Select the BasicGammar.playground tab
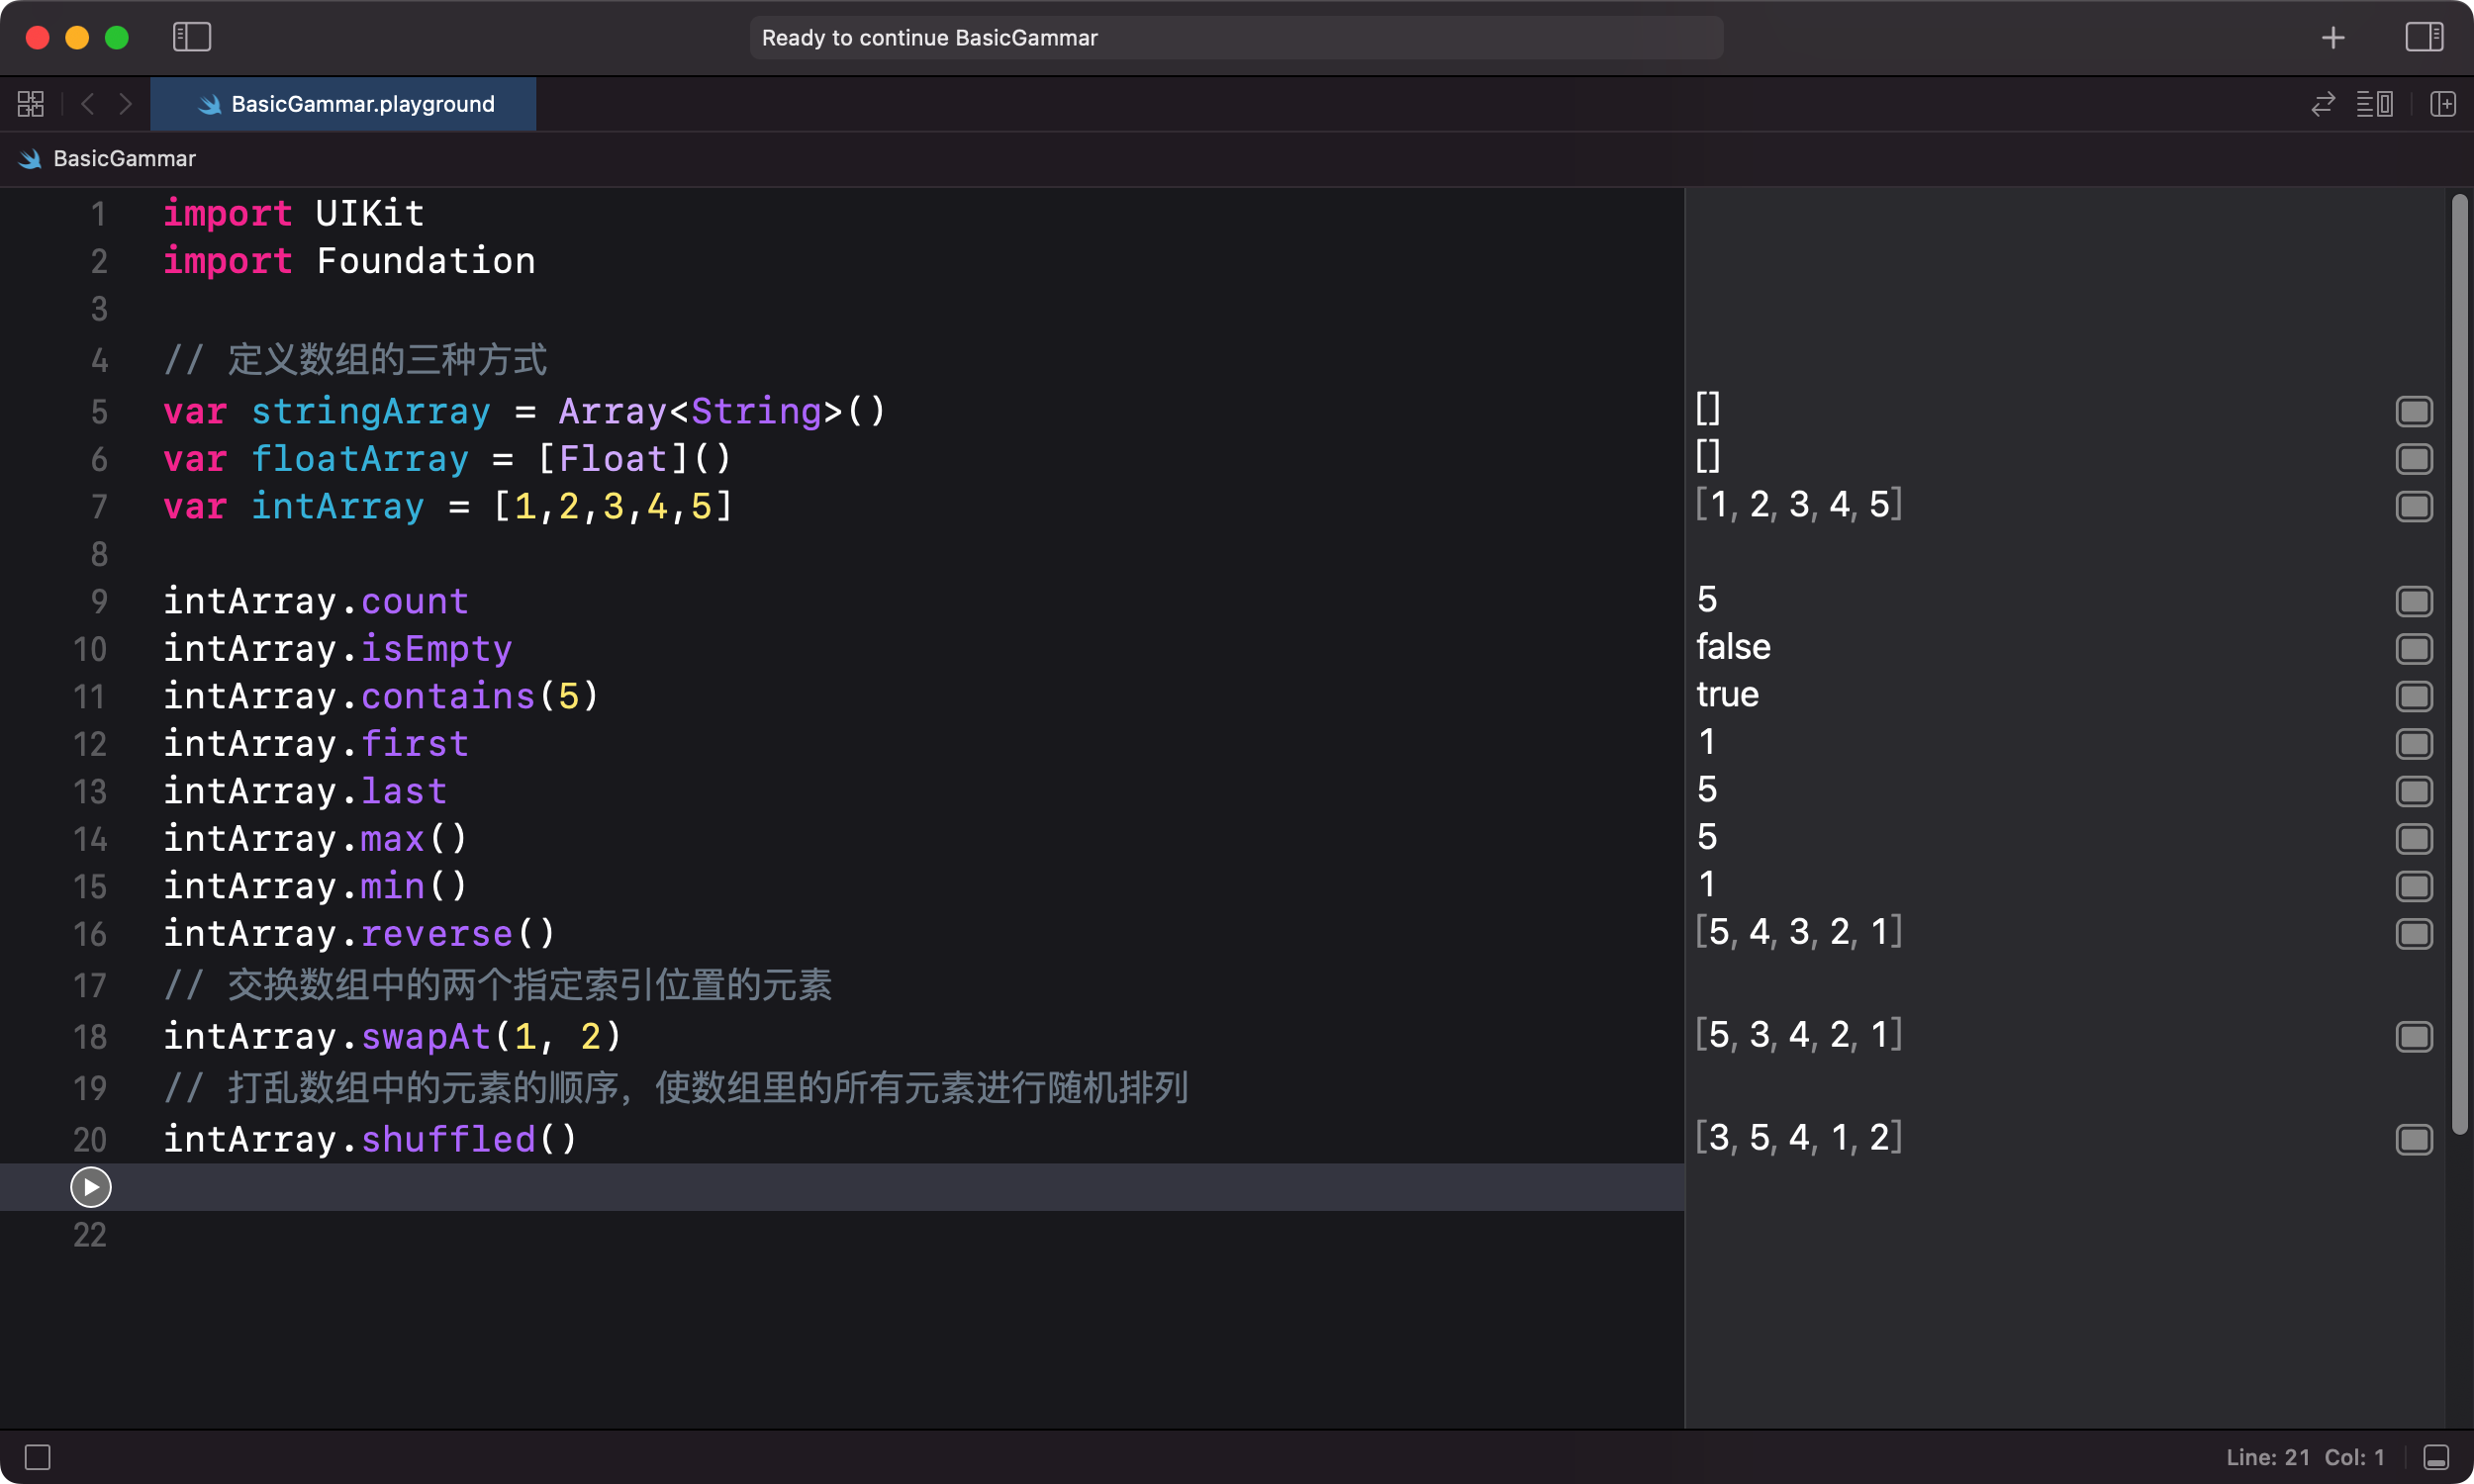Viewport: 2474px width, 1484px height. tap(343, 104)
